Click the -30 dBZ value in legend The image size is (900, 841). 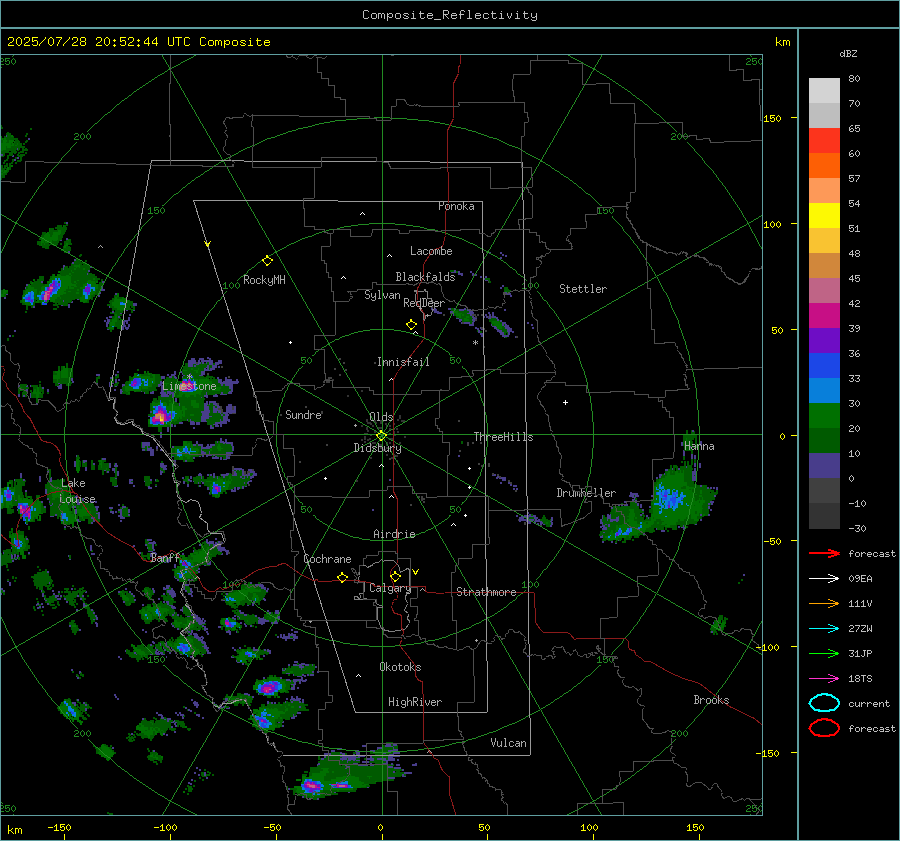(x=857, y=528)
